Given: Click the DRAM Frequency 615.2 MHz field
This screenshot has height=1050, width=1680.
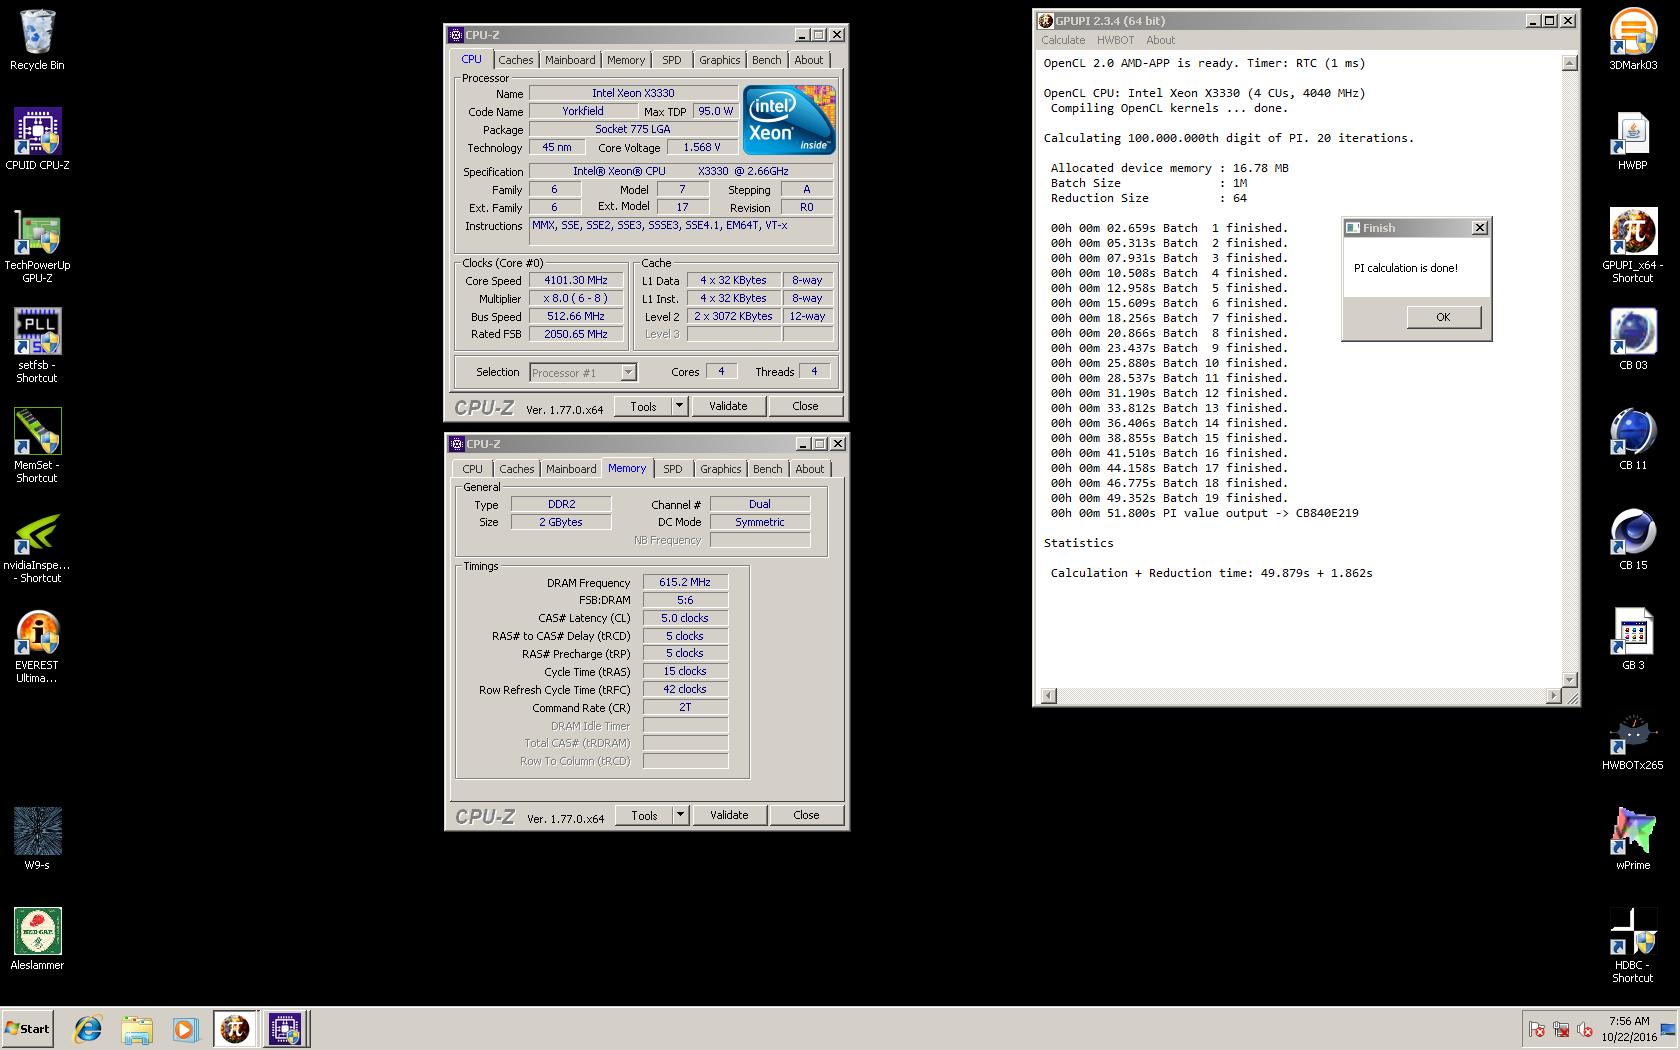Looking at the screenshot, I should point(685,582).
